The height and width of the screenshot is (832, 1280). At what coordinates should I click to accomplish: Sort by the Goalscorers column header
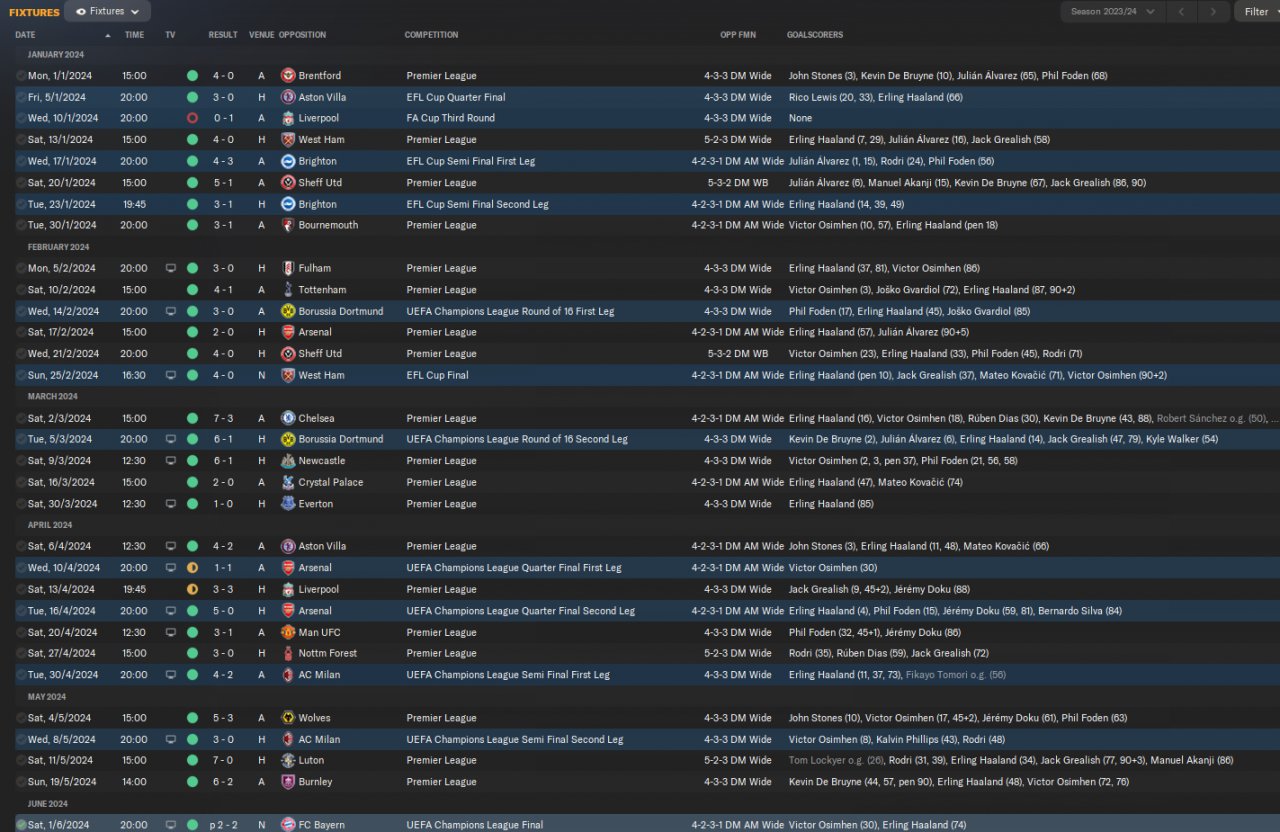pyautogui.click(x=815, y=35)
